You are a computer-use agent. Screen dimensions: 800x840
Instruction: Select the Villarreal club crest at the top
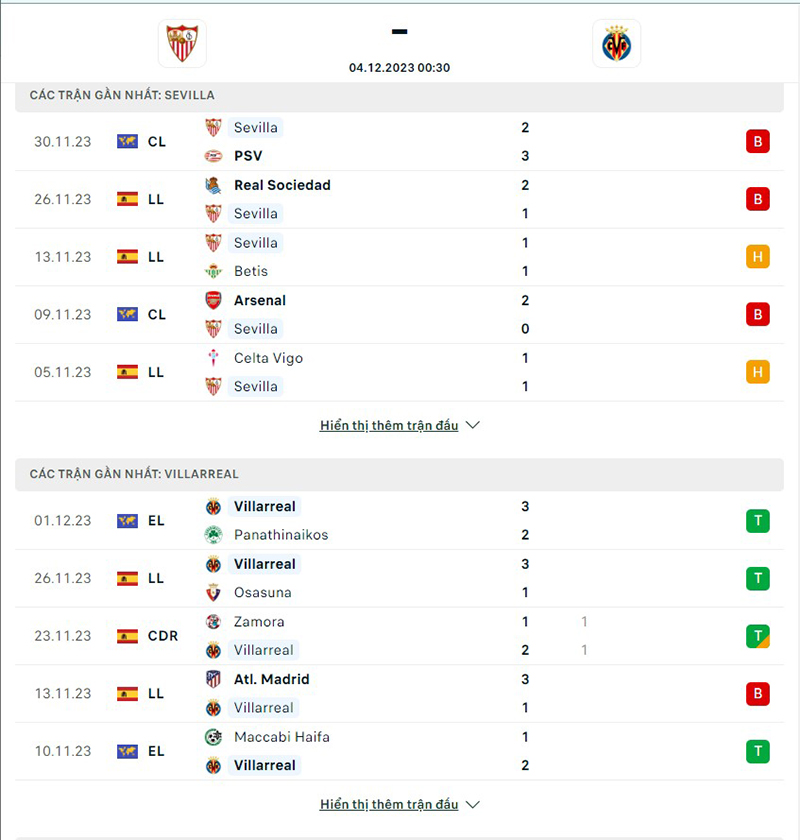click(x=616, y=44)
